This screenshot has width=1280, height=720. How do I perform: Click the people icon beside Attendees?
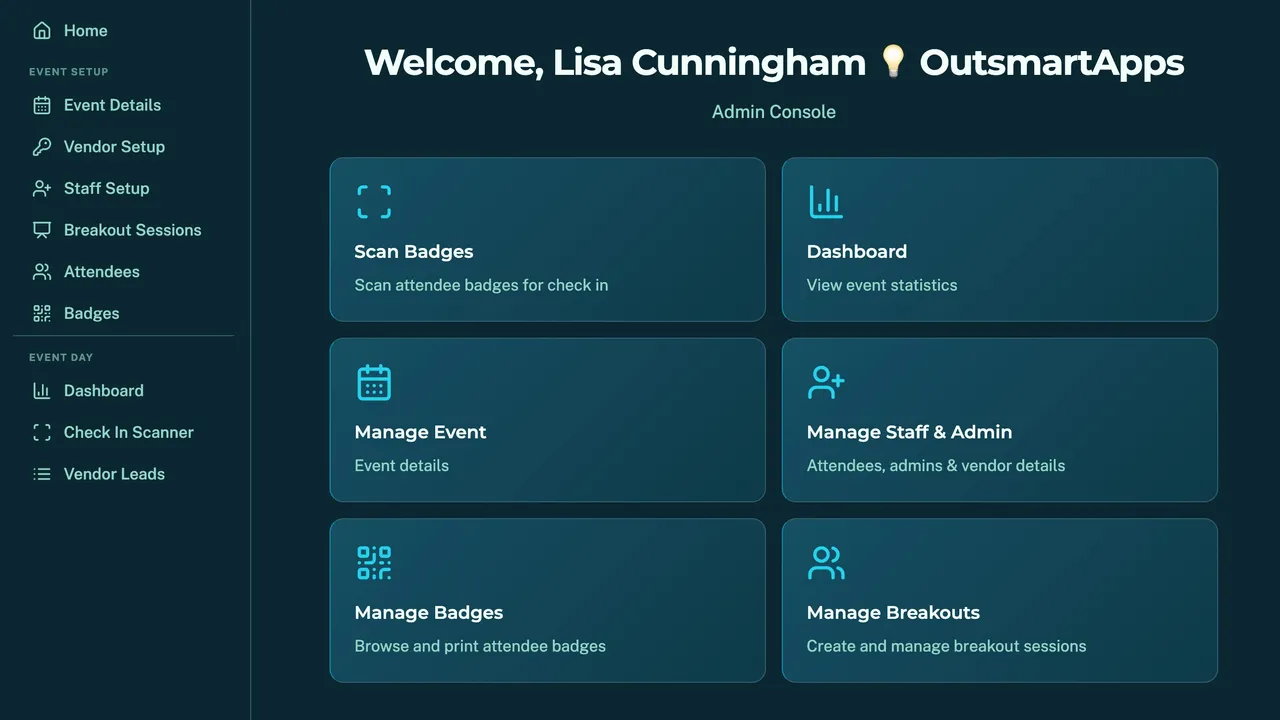click(42, 272)
